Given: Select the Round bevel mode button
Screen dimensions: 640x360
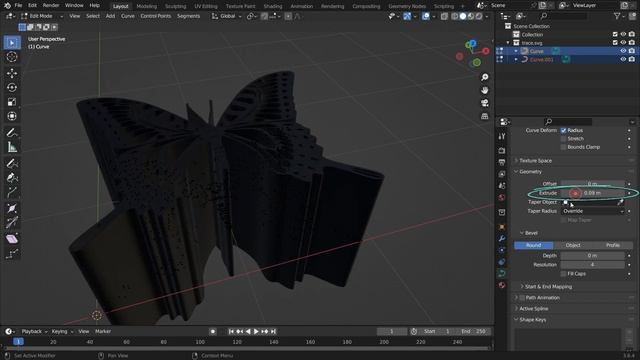Looking at the screenshot, I should click(x=533, y=245).
